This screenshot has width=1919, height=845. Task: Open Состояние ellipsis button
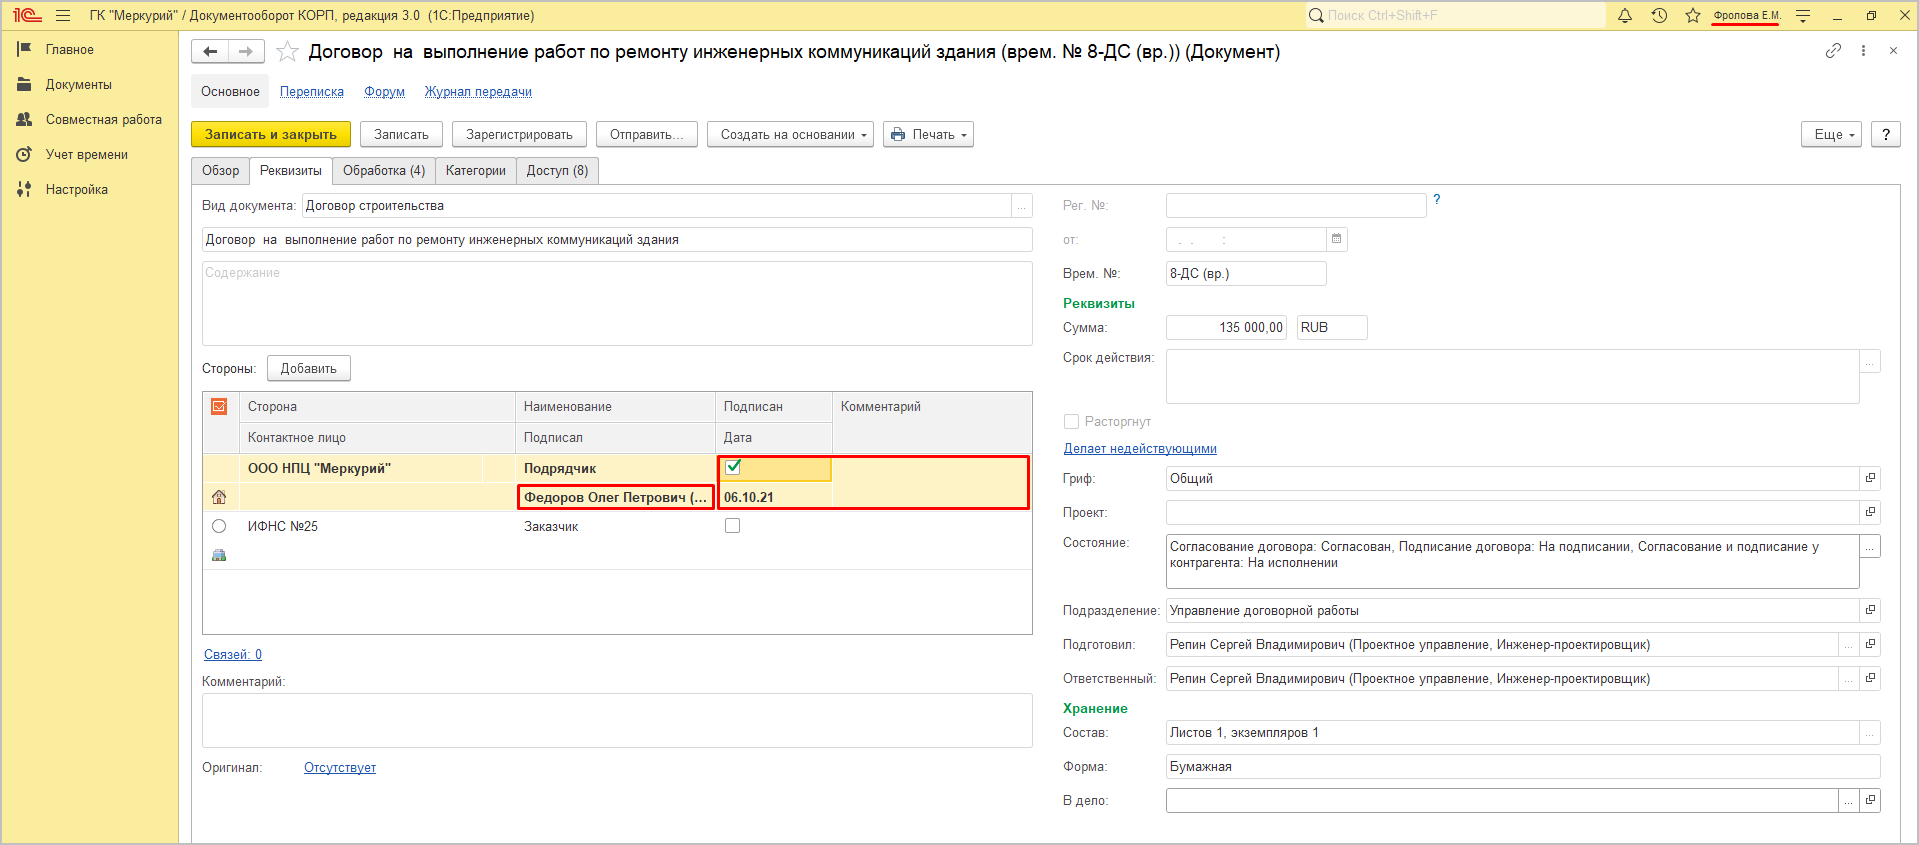click(1870, 546)
